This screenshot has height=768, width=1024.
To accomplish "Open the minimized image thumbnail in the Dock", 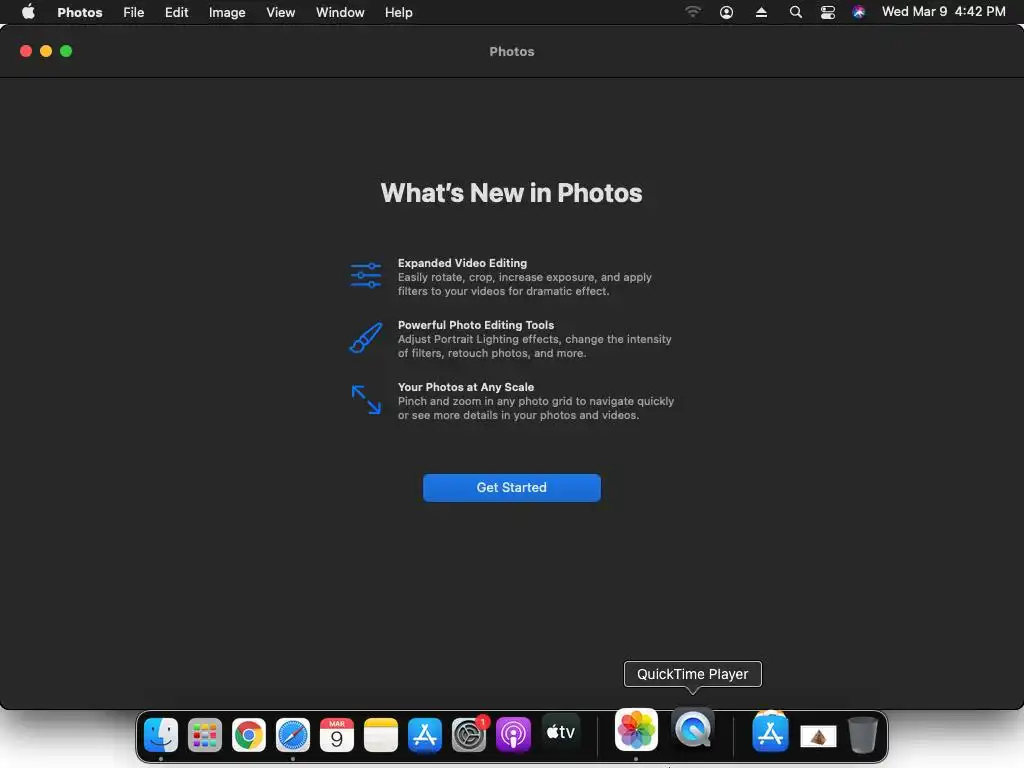I will click(x=818, y=736).
